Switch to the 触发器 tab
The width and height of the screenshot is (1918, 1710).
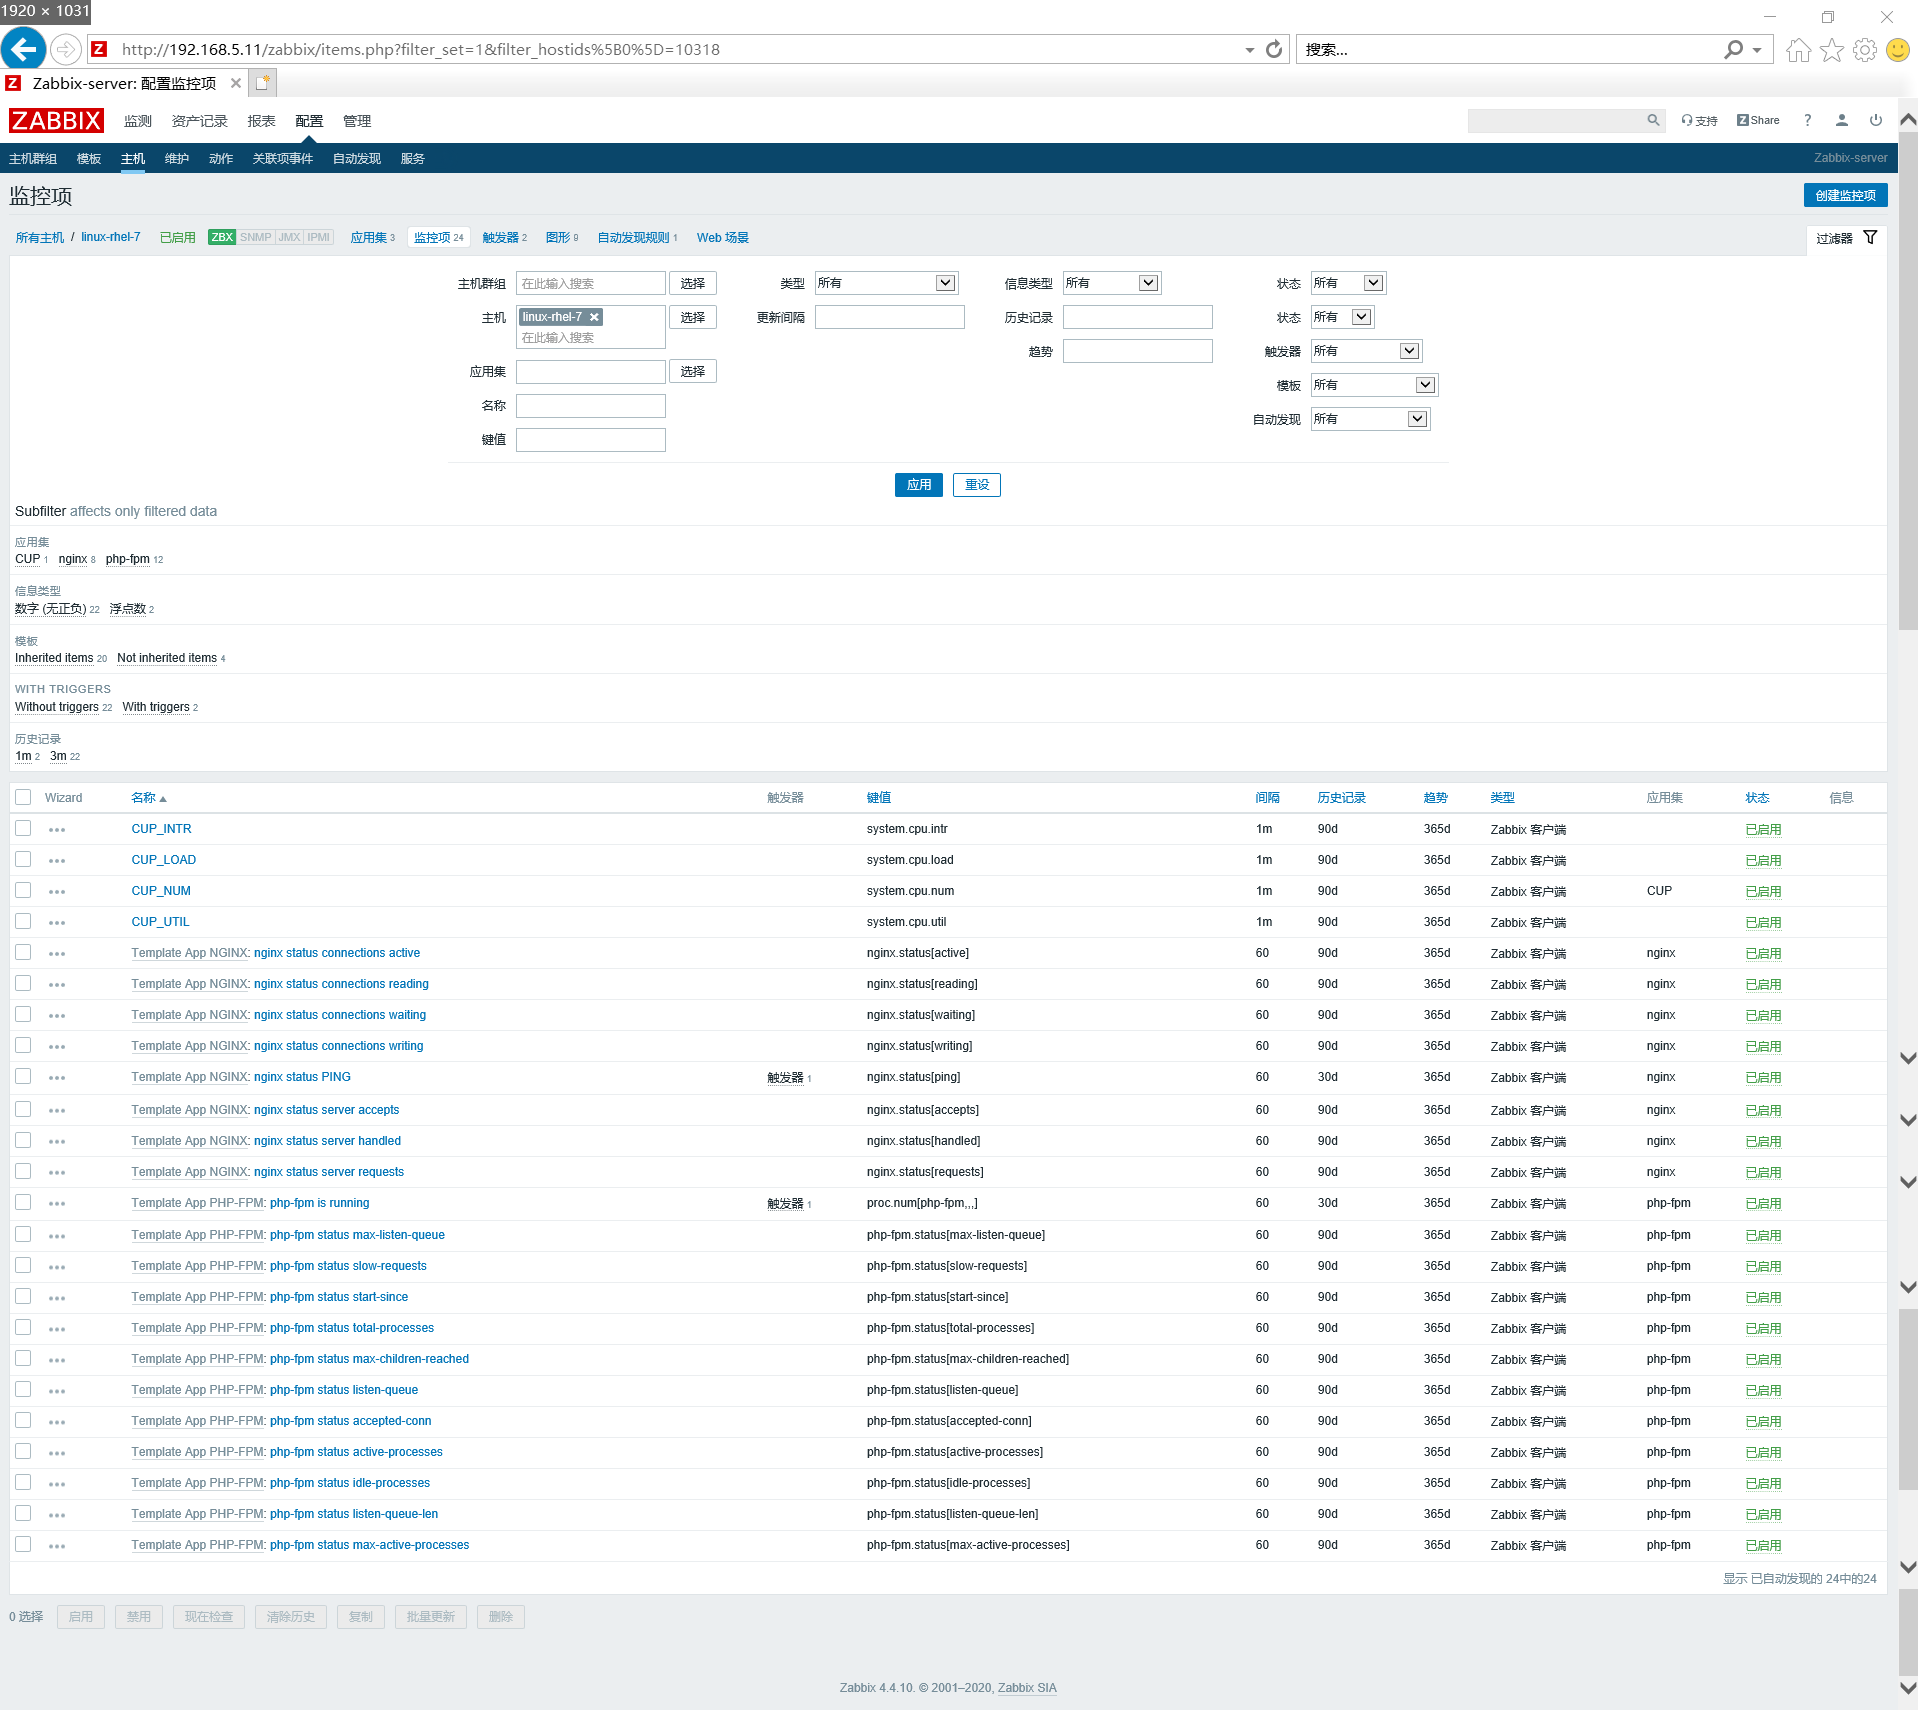click(x=500, y=237)
